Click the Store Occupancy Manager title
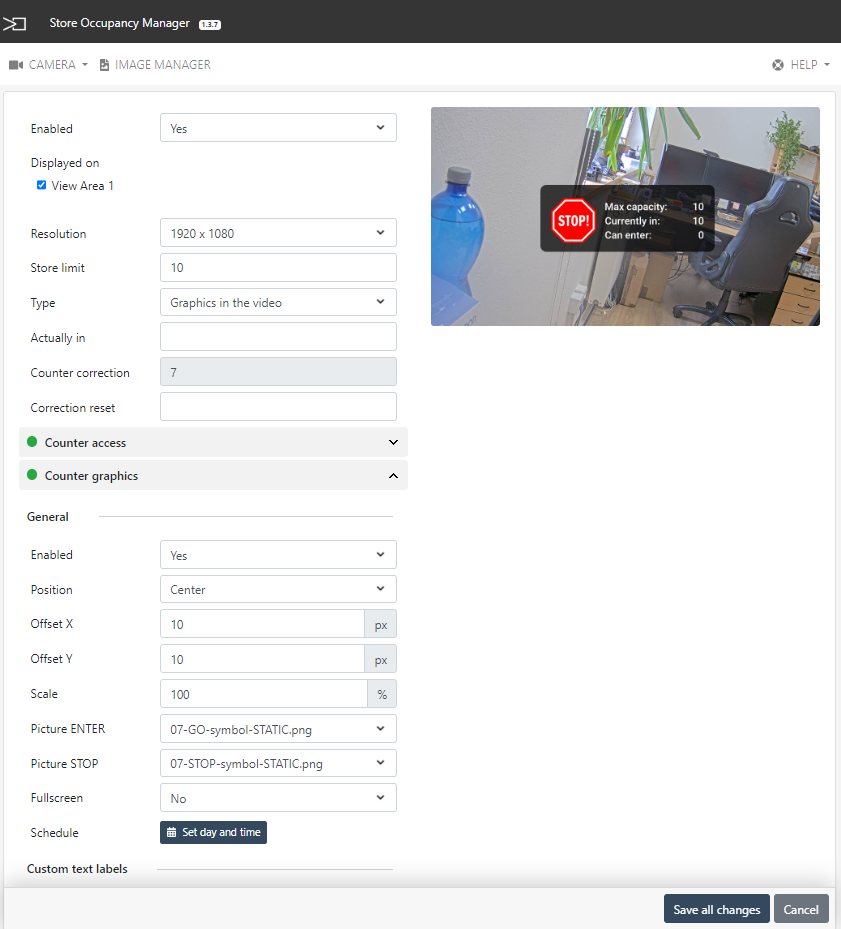This screenshot has width=841, height=929. click(120, 23)
